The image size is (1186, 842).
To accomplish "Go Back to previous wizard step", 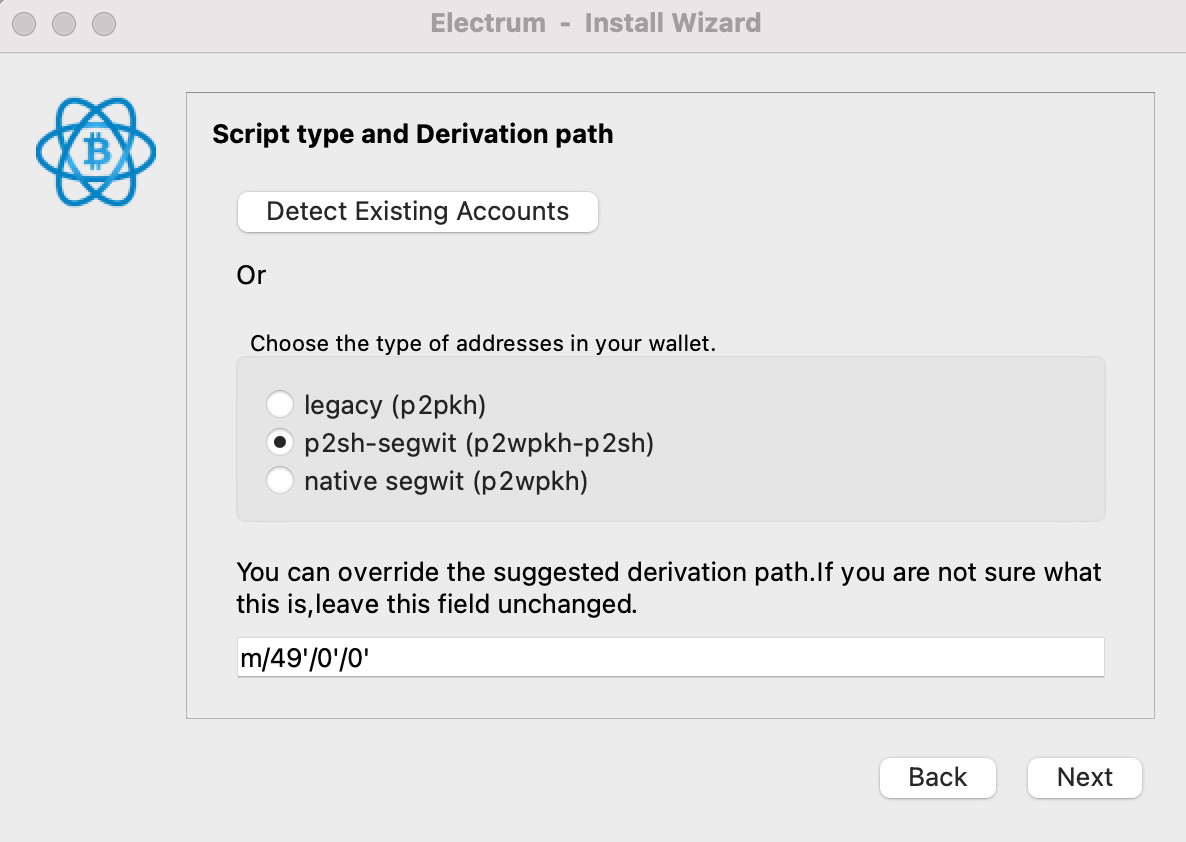I will tap(938, 778).
